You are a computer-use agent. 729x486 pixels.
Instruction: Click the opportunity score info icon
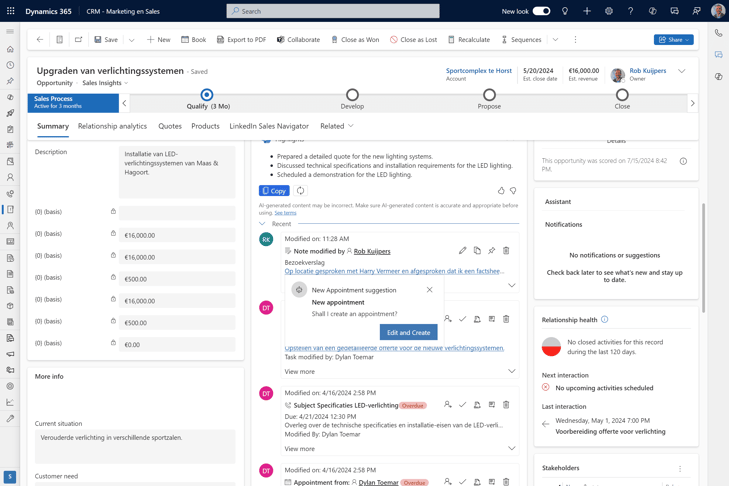(683, 161)
